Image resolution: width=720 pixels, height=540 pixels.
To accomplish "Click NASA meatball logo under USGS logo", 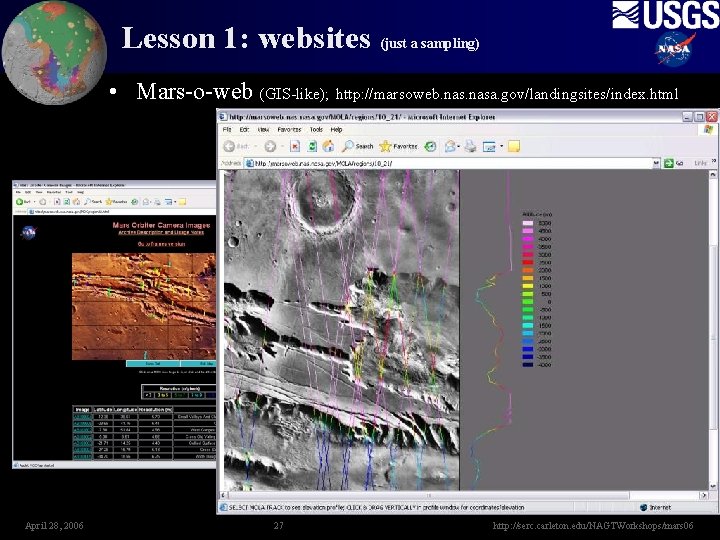I will [x=675, y=49].
